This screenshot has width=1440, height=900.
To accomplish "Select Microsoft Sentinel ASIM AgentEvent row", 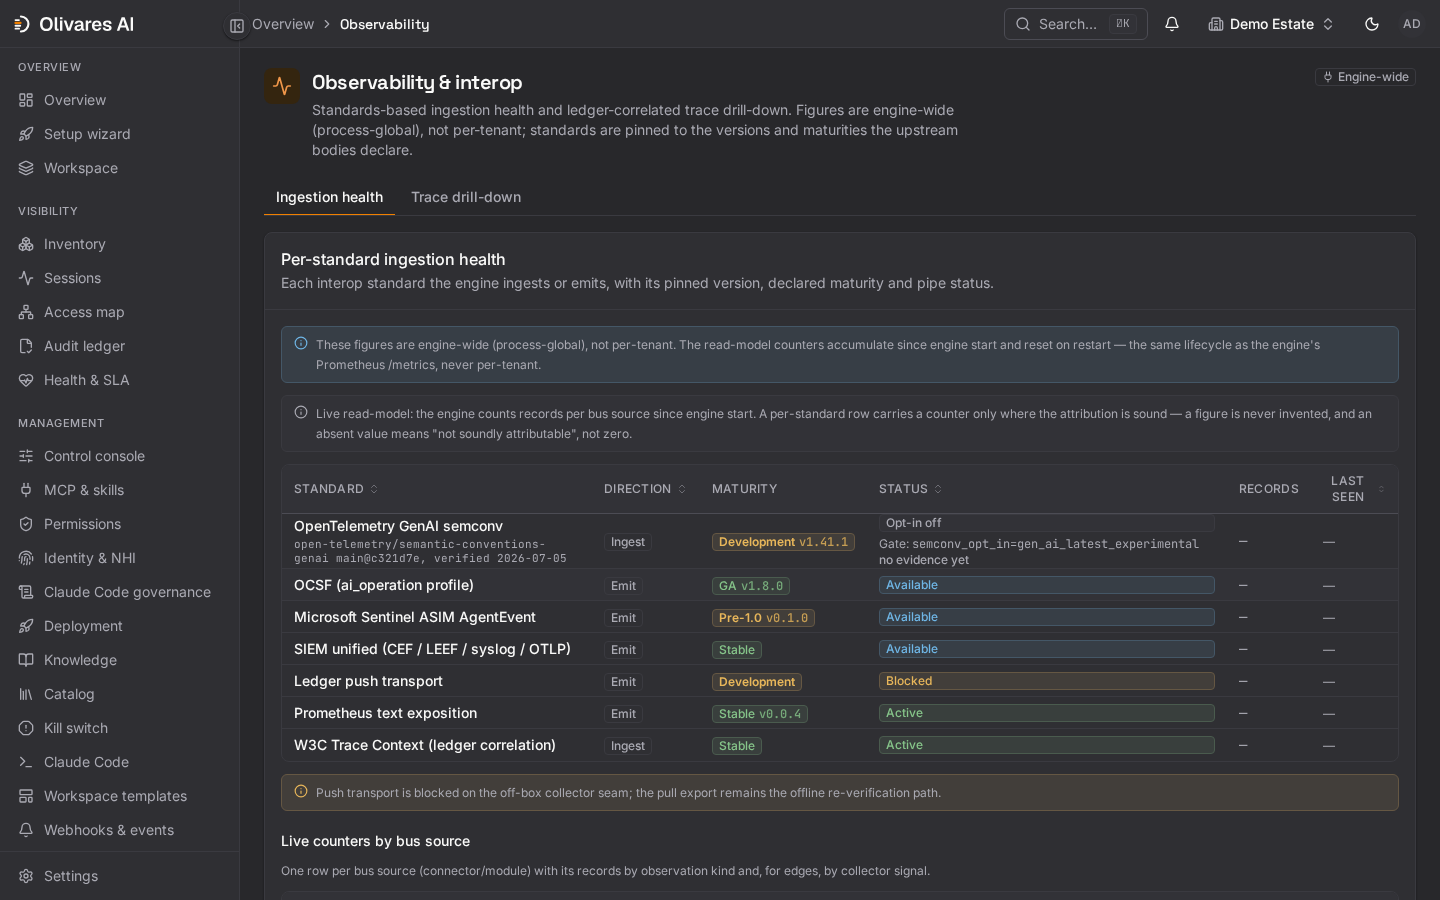I will pos(839,617).
